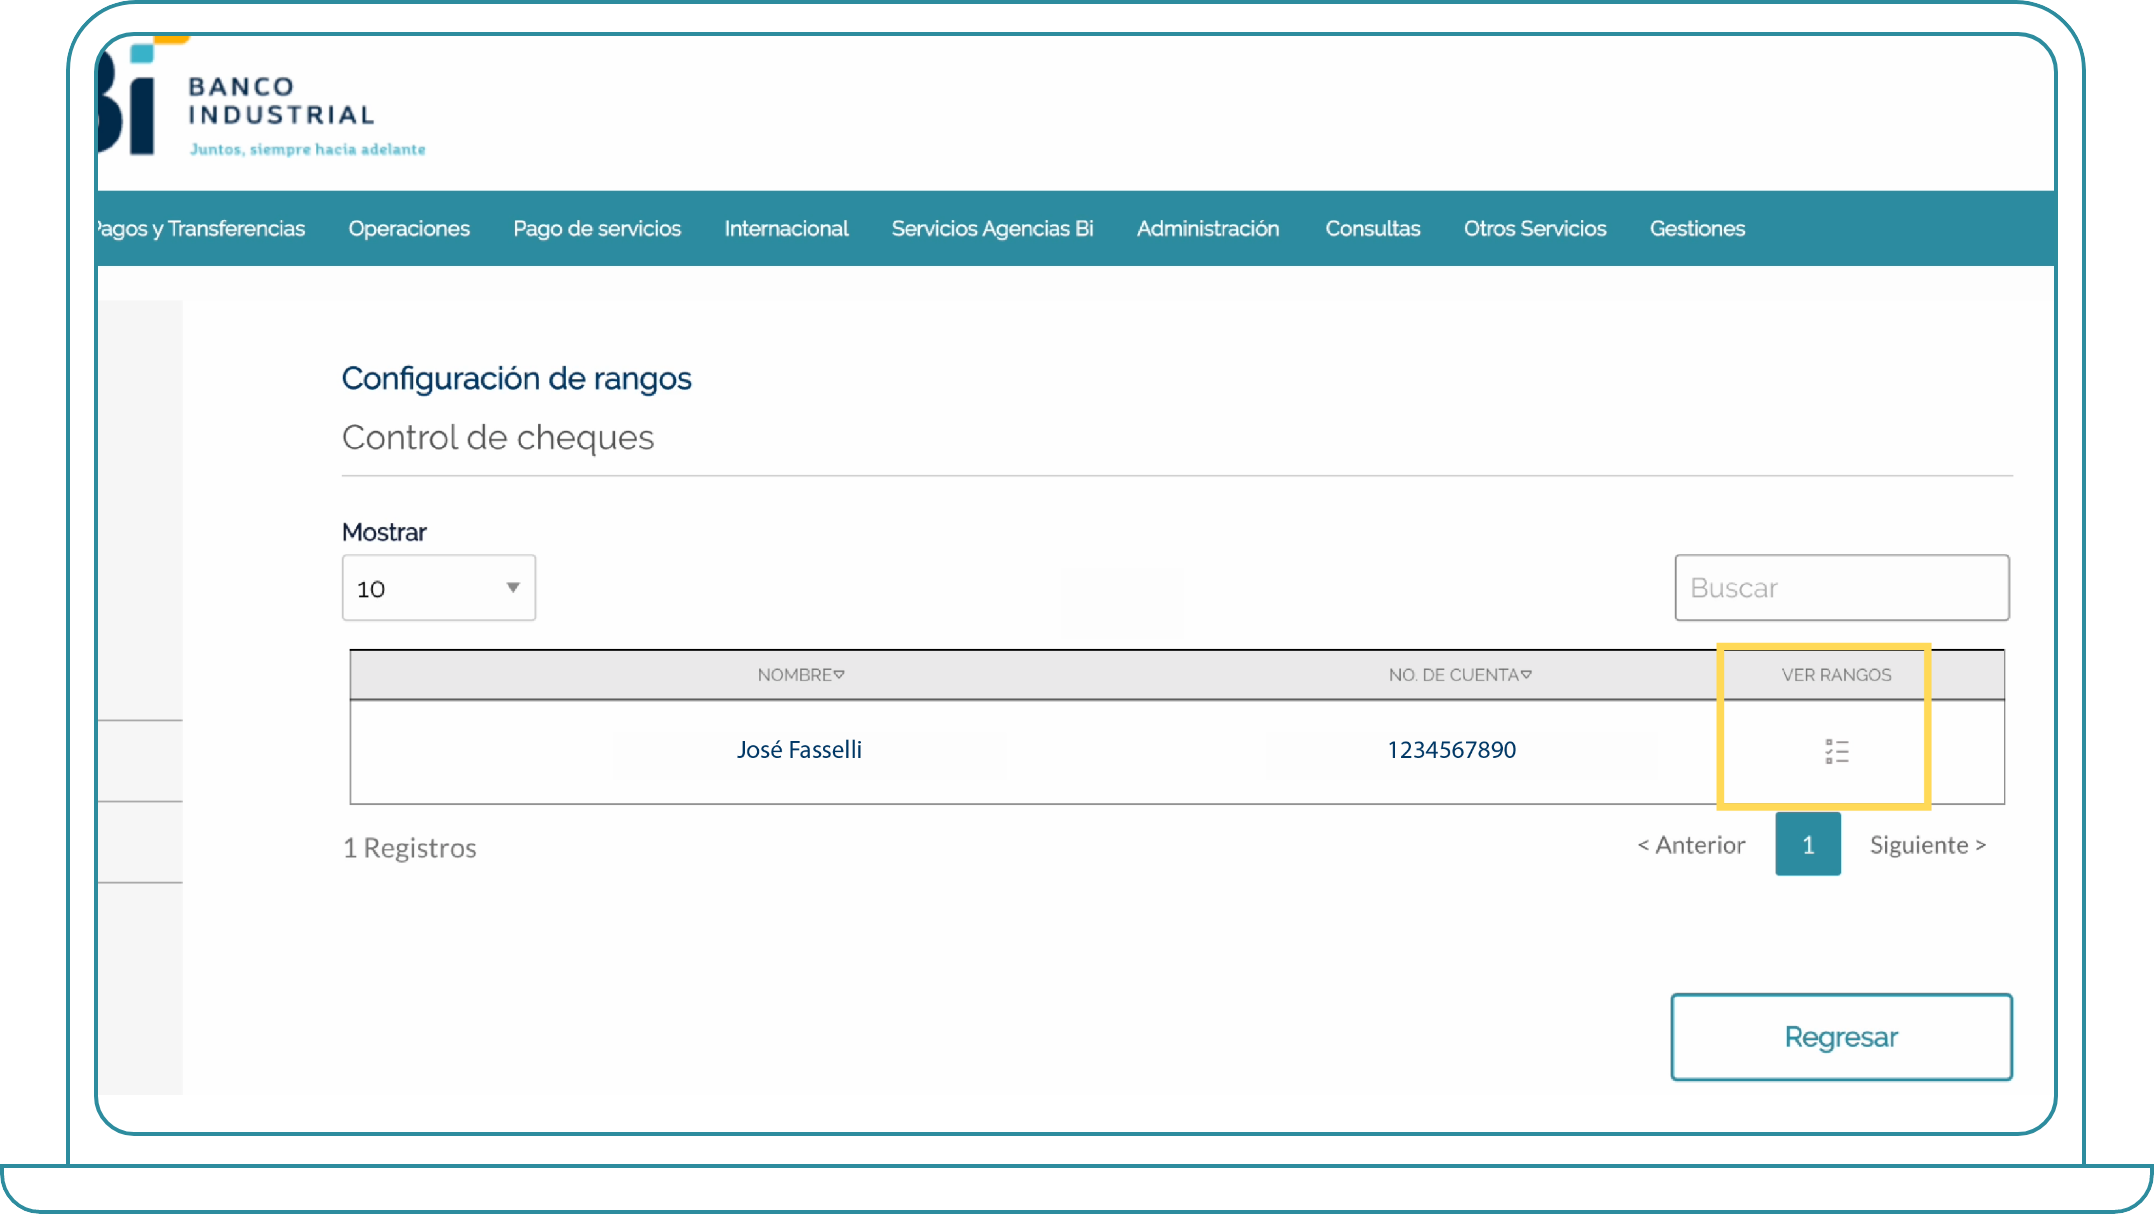Viewport: 2154px width, 1214px height.
Task: Open Pagos y Transferencias menu
Action: tap(201, 228)
